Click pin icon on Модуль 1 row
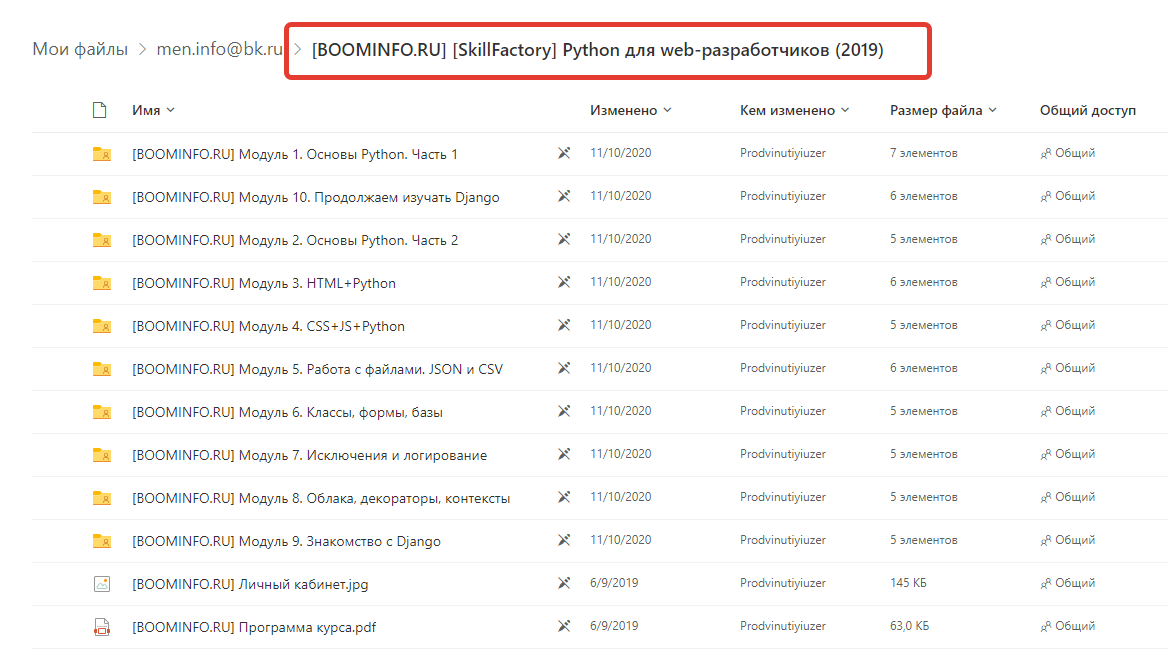 pyautogui.click(x=564, y=153)
